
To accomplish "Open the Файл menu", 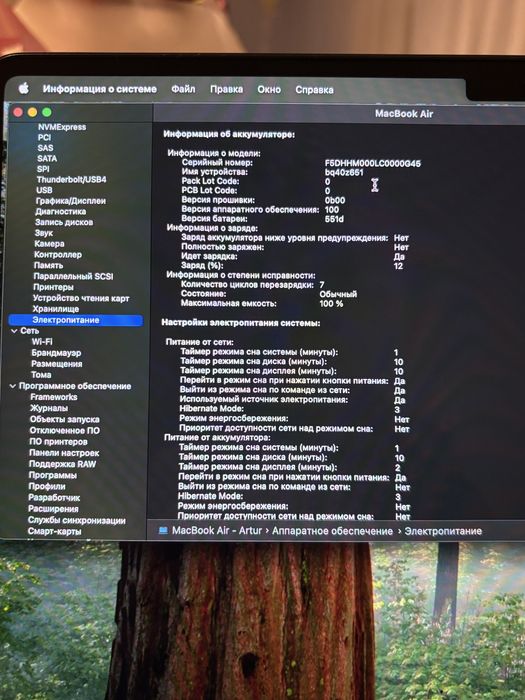I will click(x=183, y=89).
